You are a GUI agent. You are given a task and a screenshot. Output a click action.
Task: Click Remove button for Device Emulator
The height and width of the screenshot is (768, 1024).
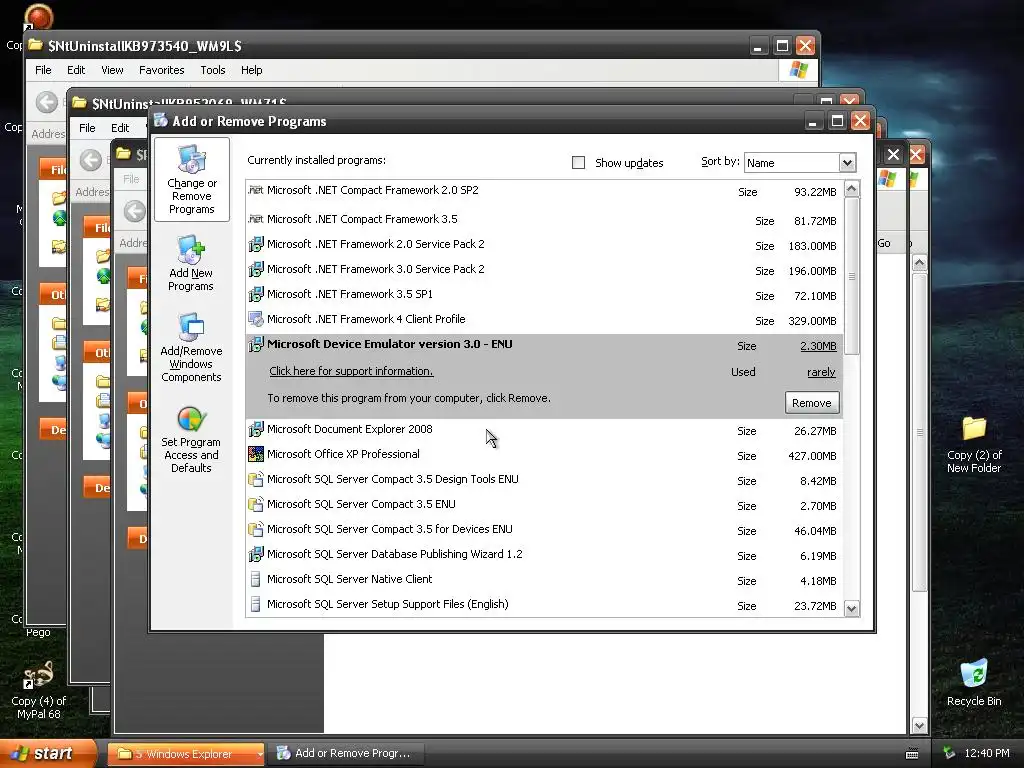812,403
